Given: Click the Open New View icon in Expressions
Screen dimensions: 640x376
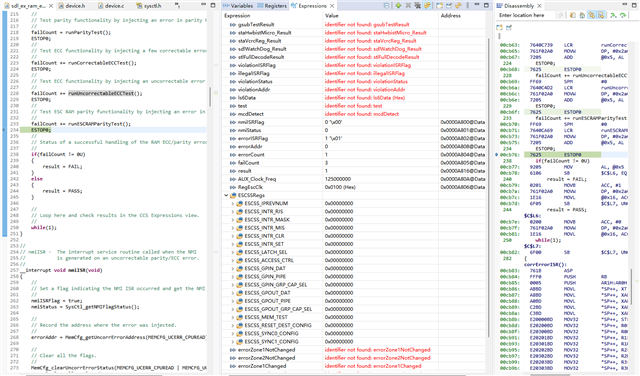Looking at the screenshot, I should pyautogui.click(x=439, y=6).
